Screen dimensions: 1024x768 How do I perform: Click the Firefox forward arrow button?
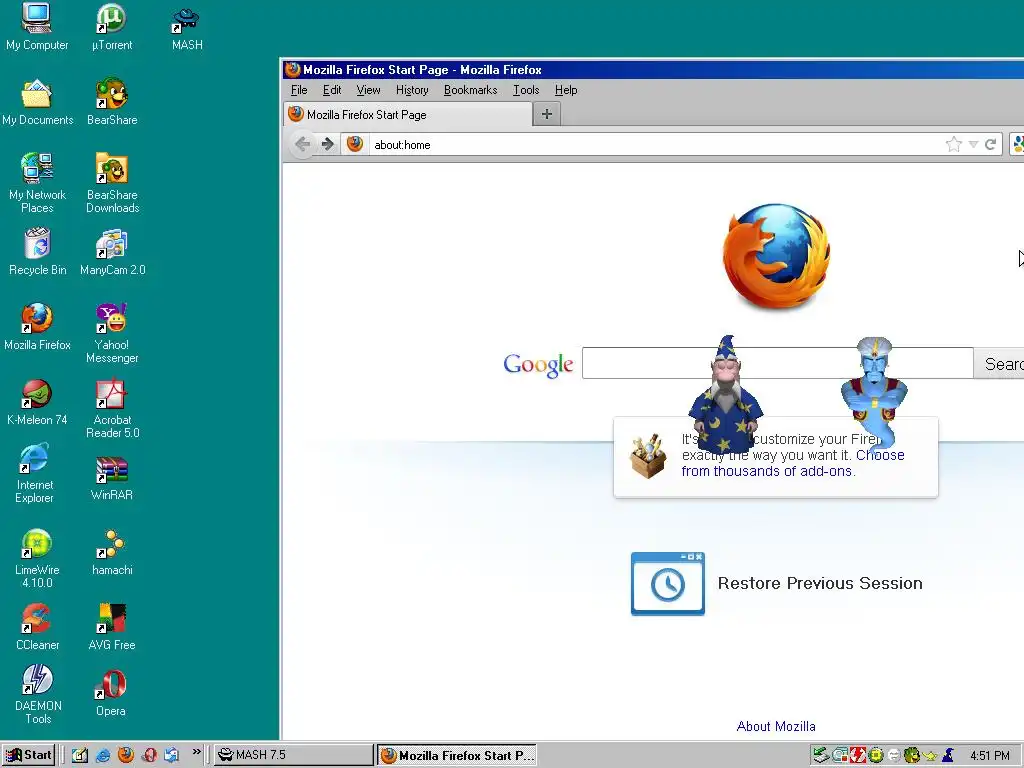[x=327, y=144]
